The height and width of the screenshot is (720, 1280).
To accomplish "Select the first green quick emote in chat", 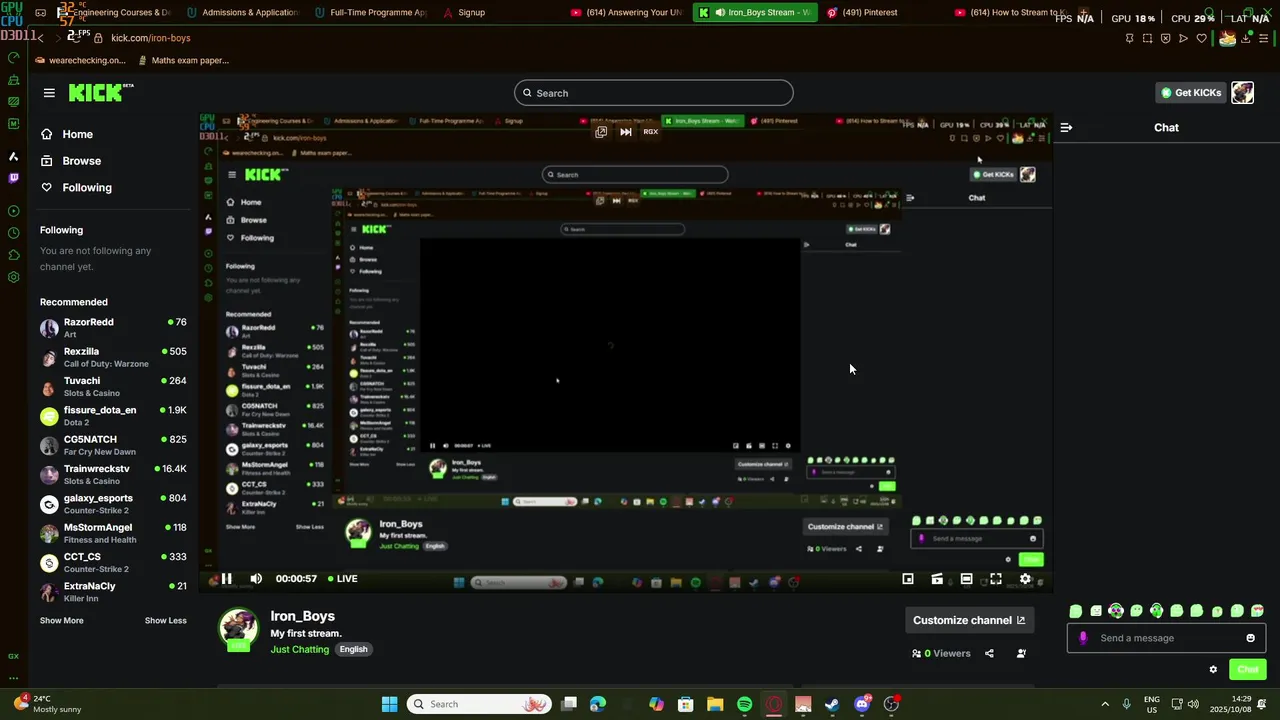I will (1076, 611).
